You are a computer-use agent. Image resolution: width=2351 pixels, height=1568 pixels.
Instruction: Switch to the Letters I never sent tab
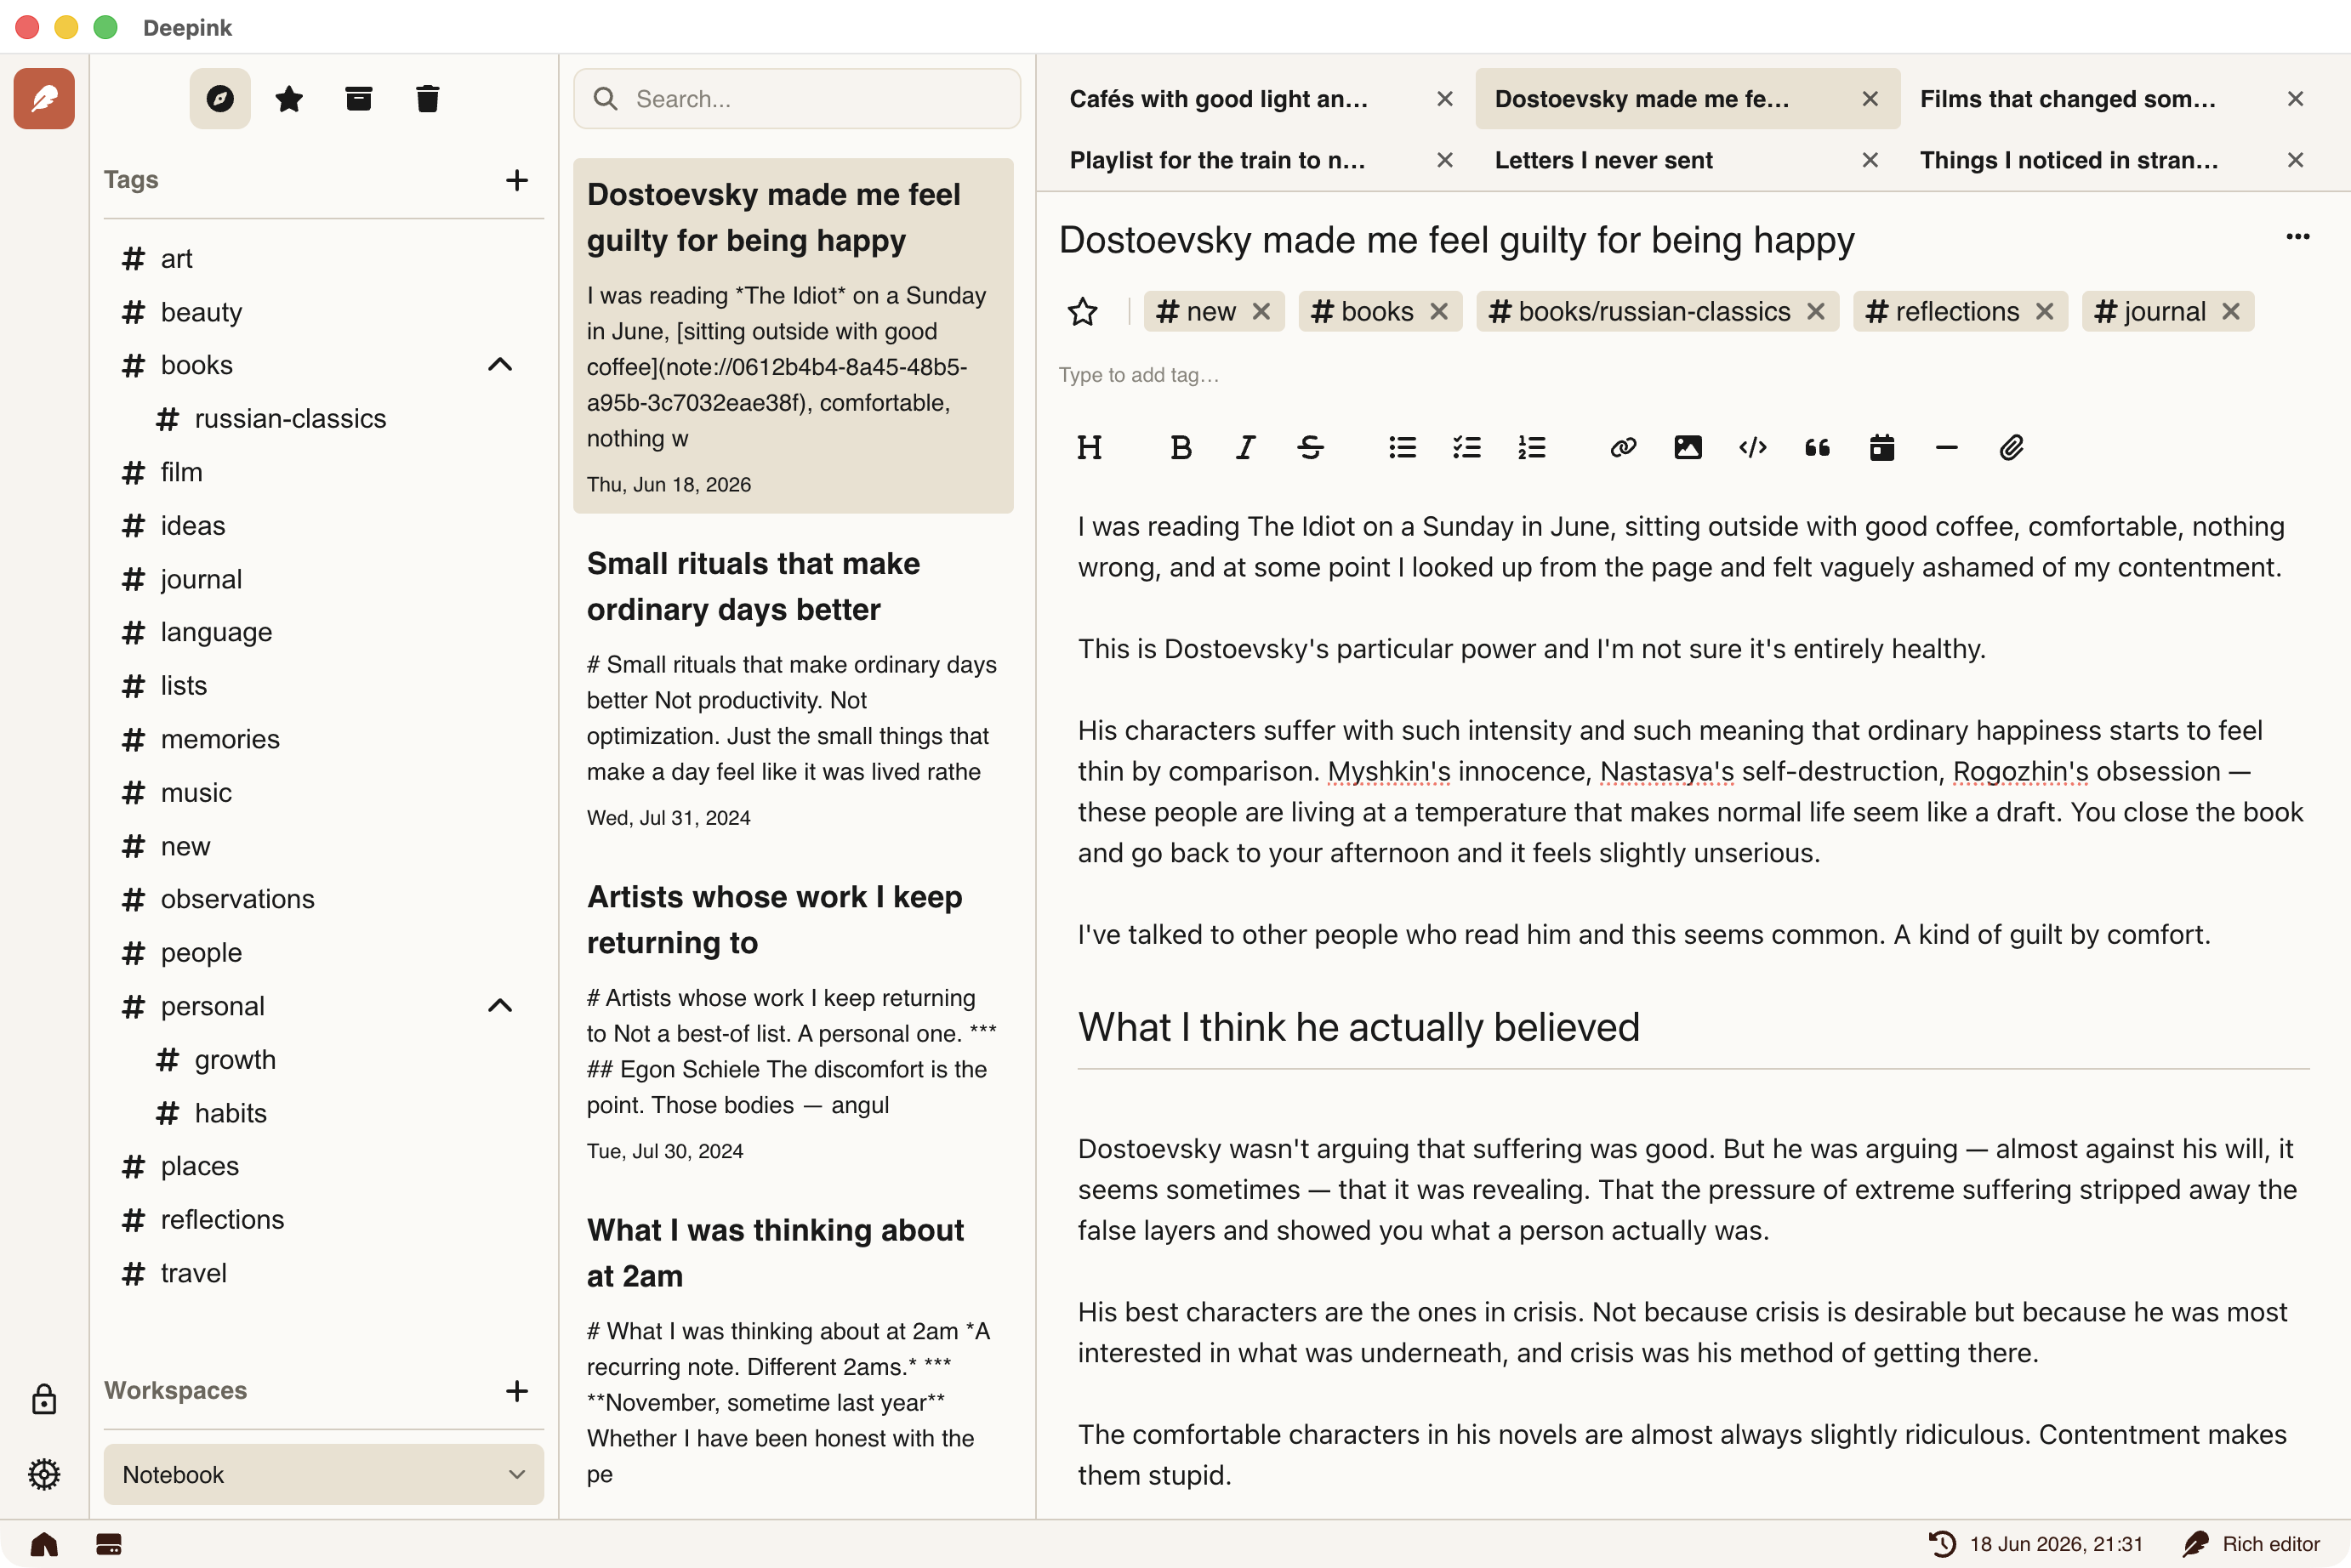1603,160
